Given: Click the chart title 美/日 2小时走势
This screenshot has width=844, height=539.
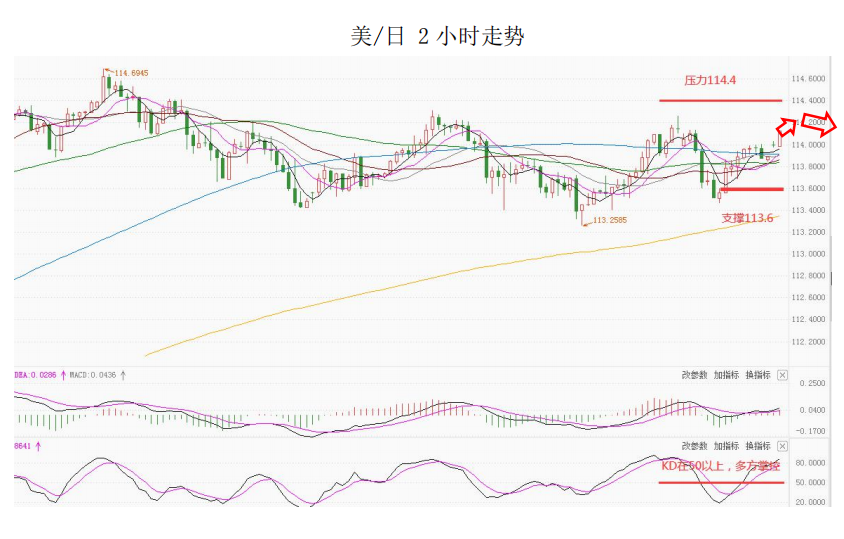Looking at the screenshot, I should pos(437,37).
